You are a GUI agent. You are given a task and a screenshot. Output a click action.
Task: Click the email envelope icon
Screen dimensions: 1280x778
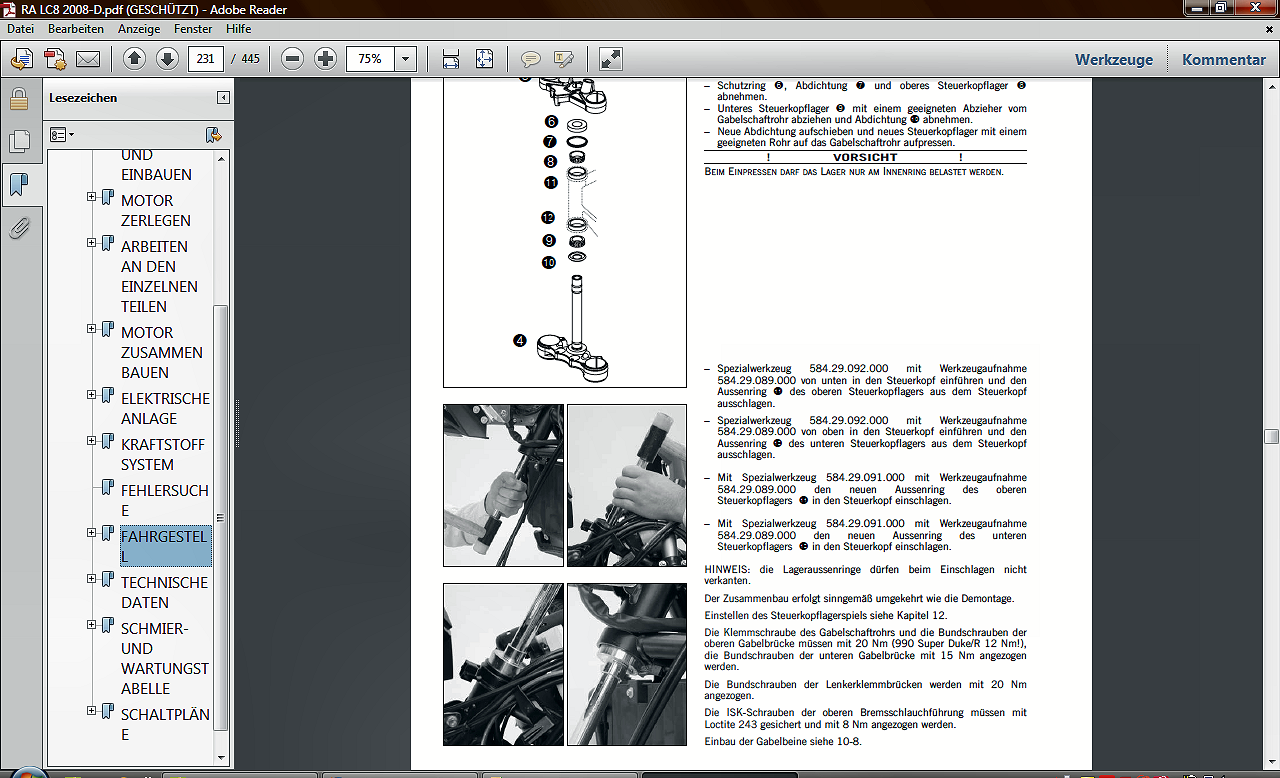(88, 59)
